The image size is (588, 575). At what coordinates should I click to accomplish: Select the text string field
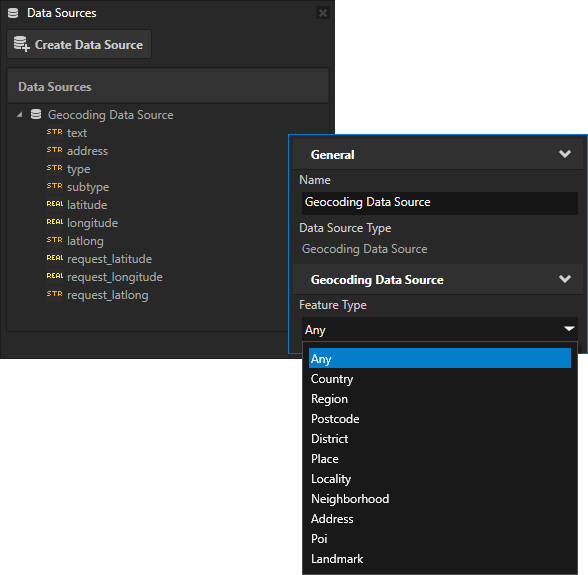(x=77, y=133)
